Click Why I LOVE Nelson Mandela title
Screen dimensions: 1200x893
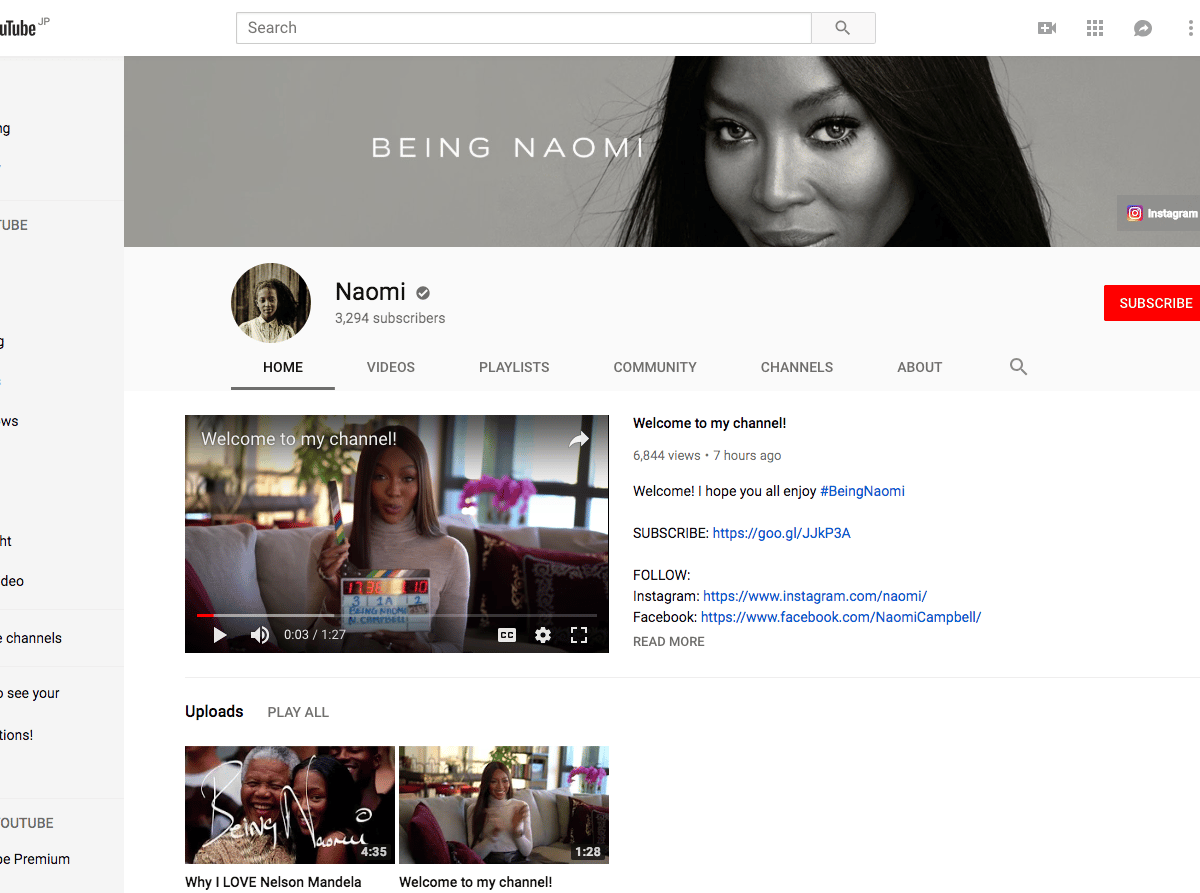[273, 882]
